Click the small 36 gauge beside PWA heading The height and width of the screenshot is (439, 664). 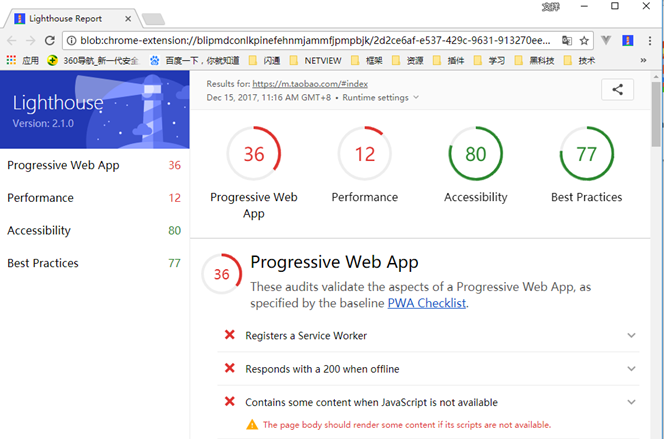point(221,274)
